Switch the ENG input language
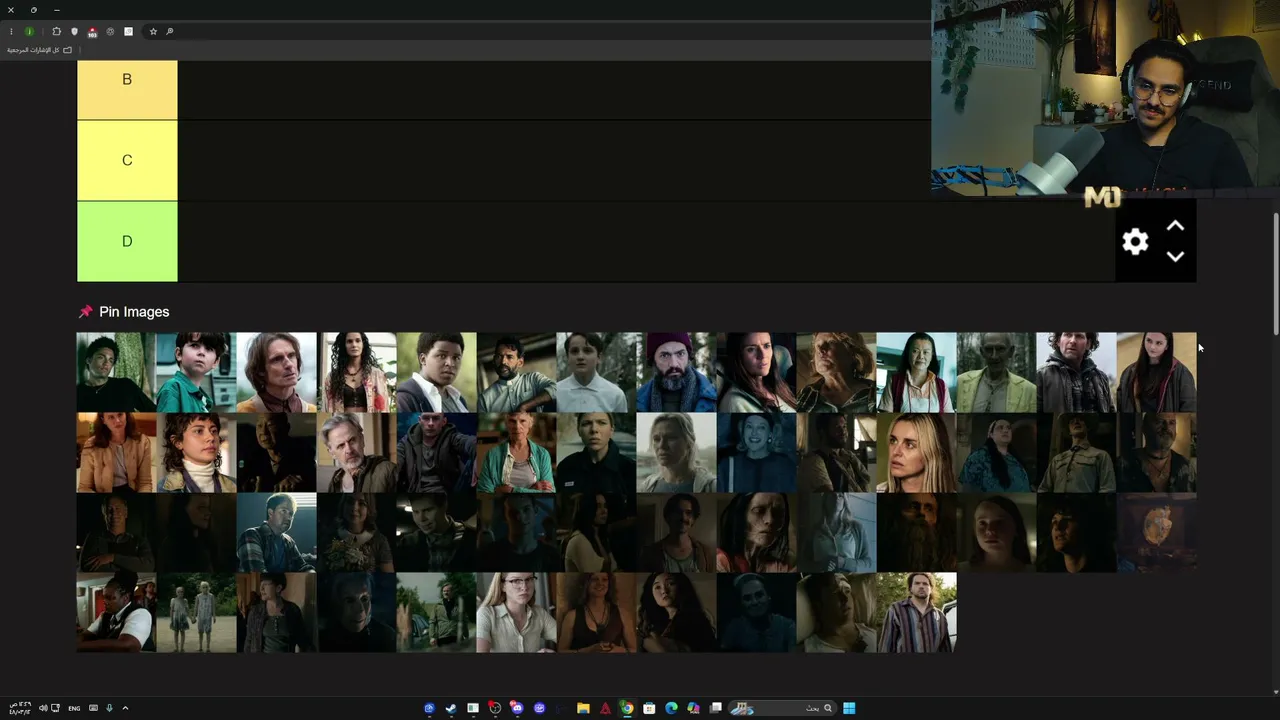The width and height of the screenshot is (1280, 720). point(74,708)
